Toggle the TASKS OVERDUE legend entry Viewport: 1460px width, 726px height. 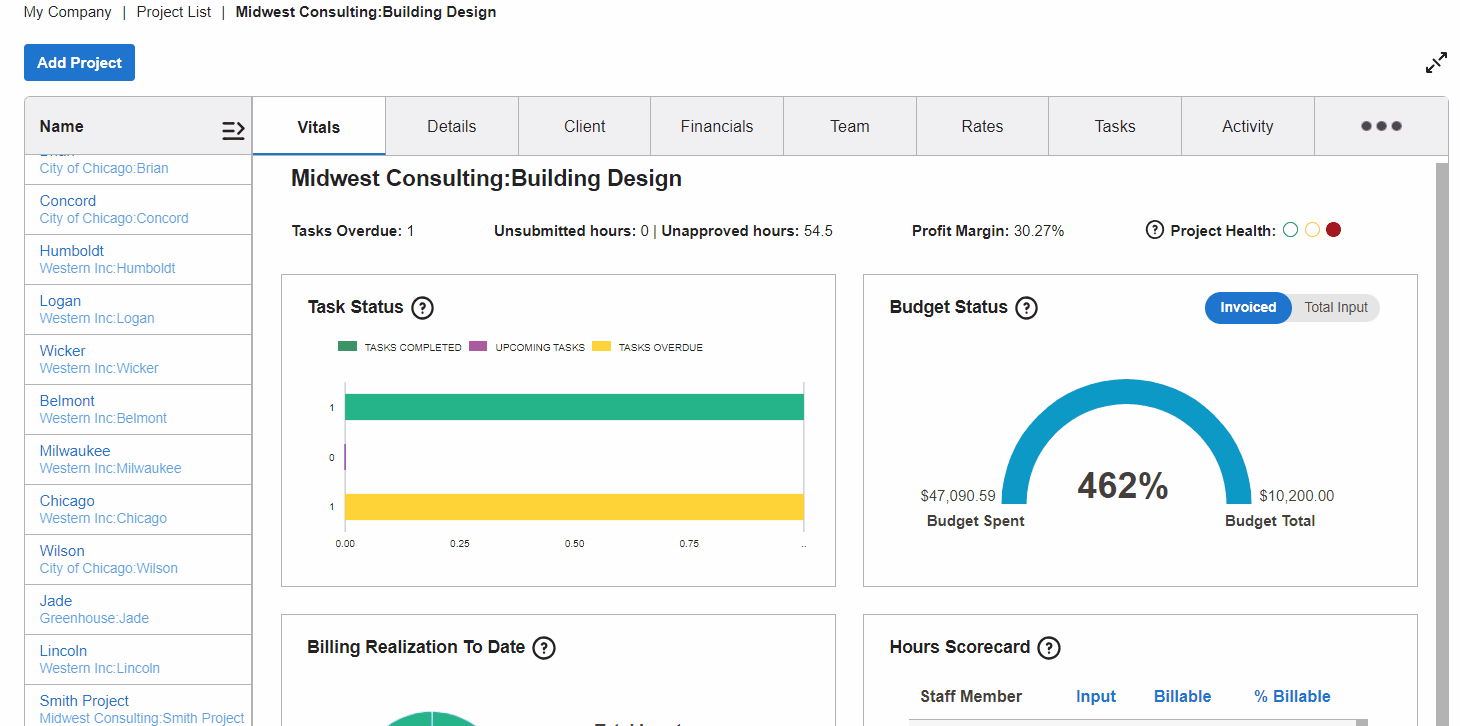point(647,347)
